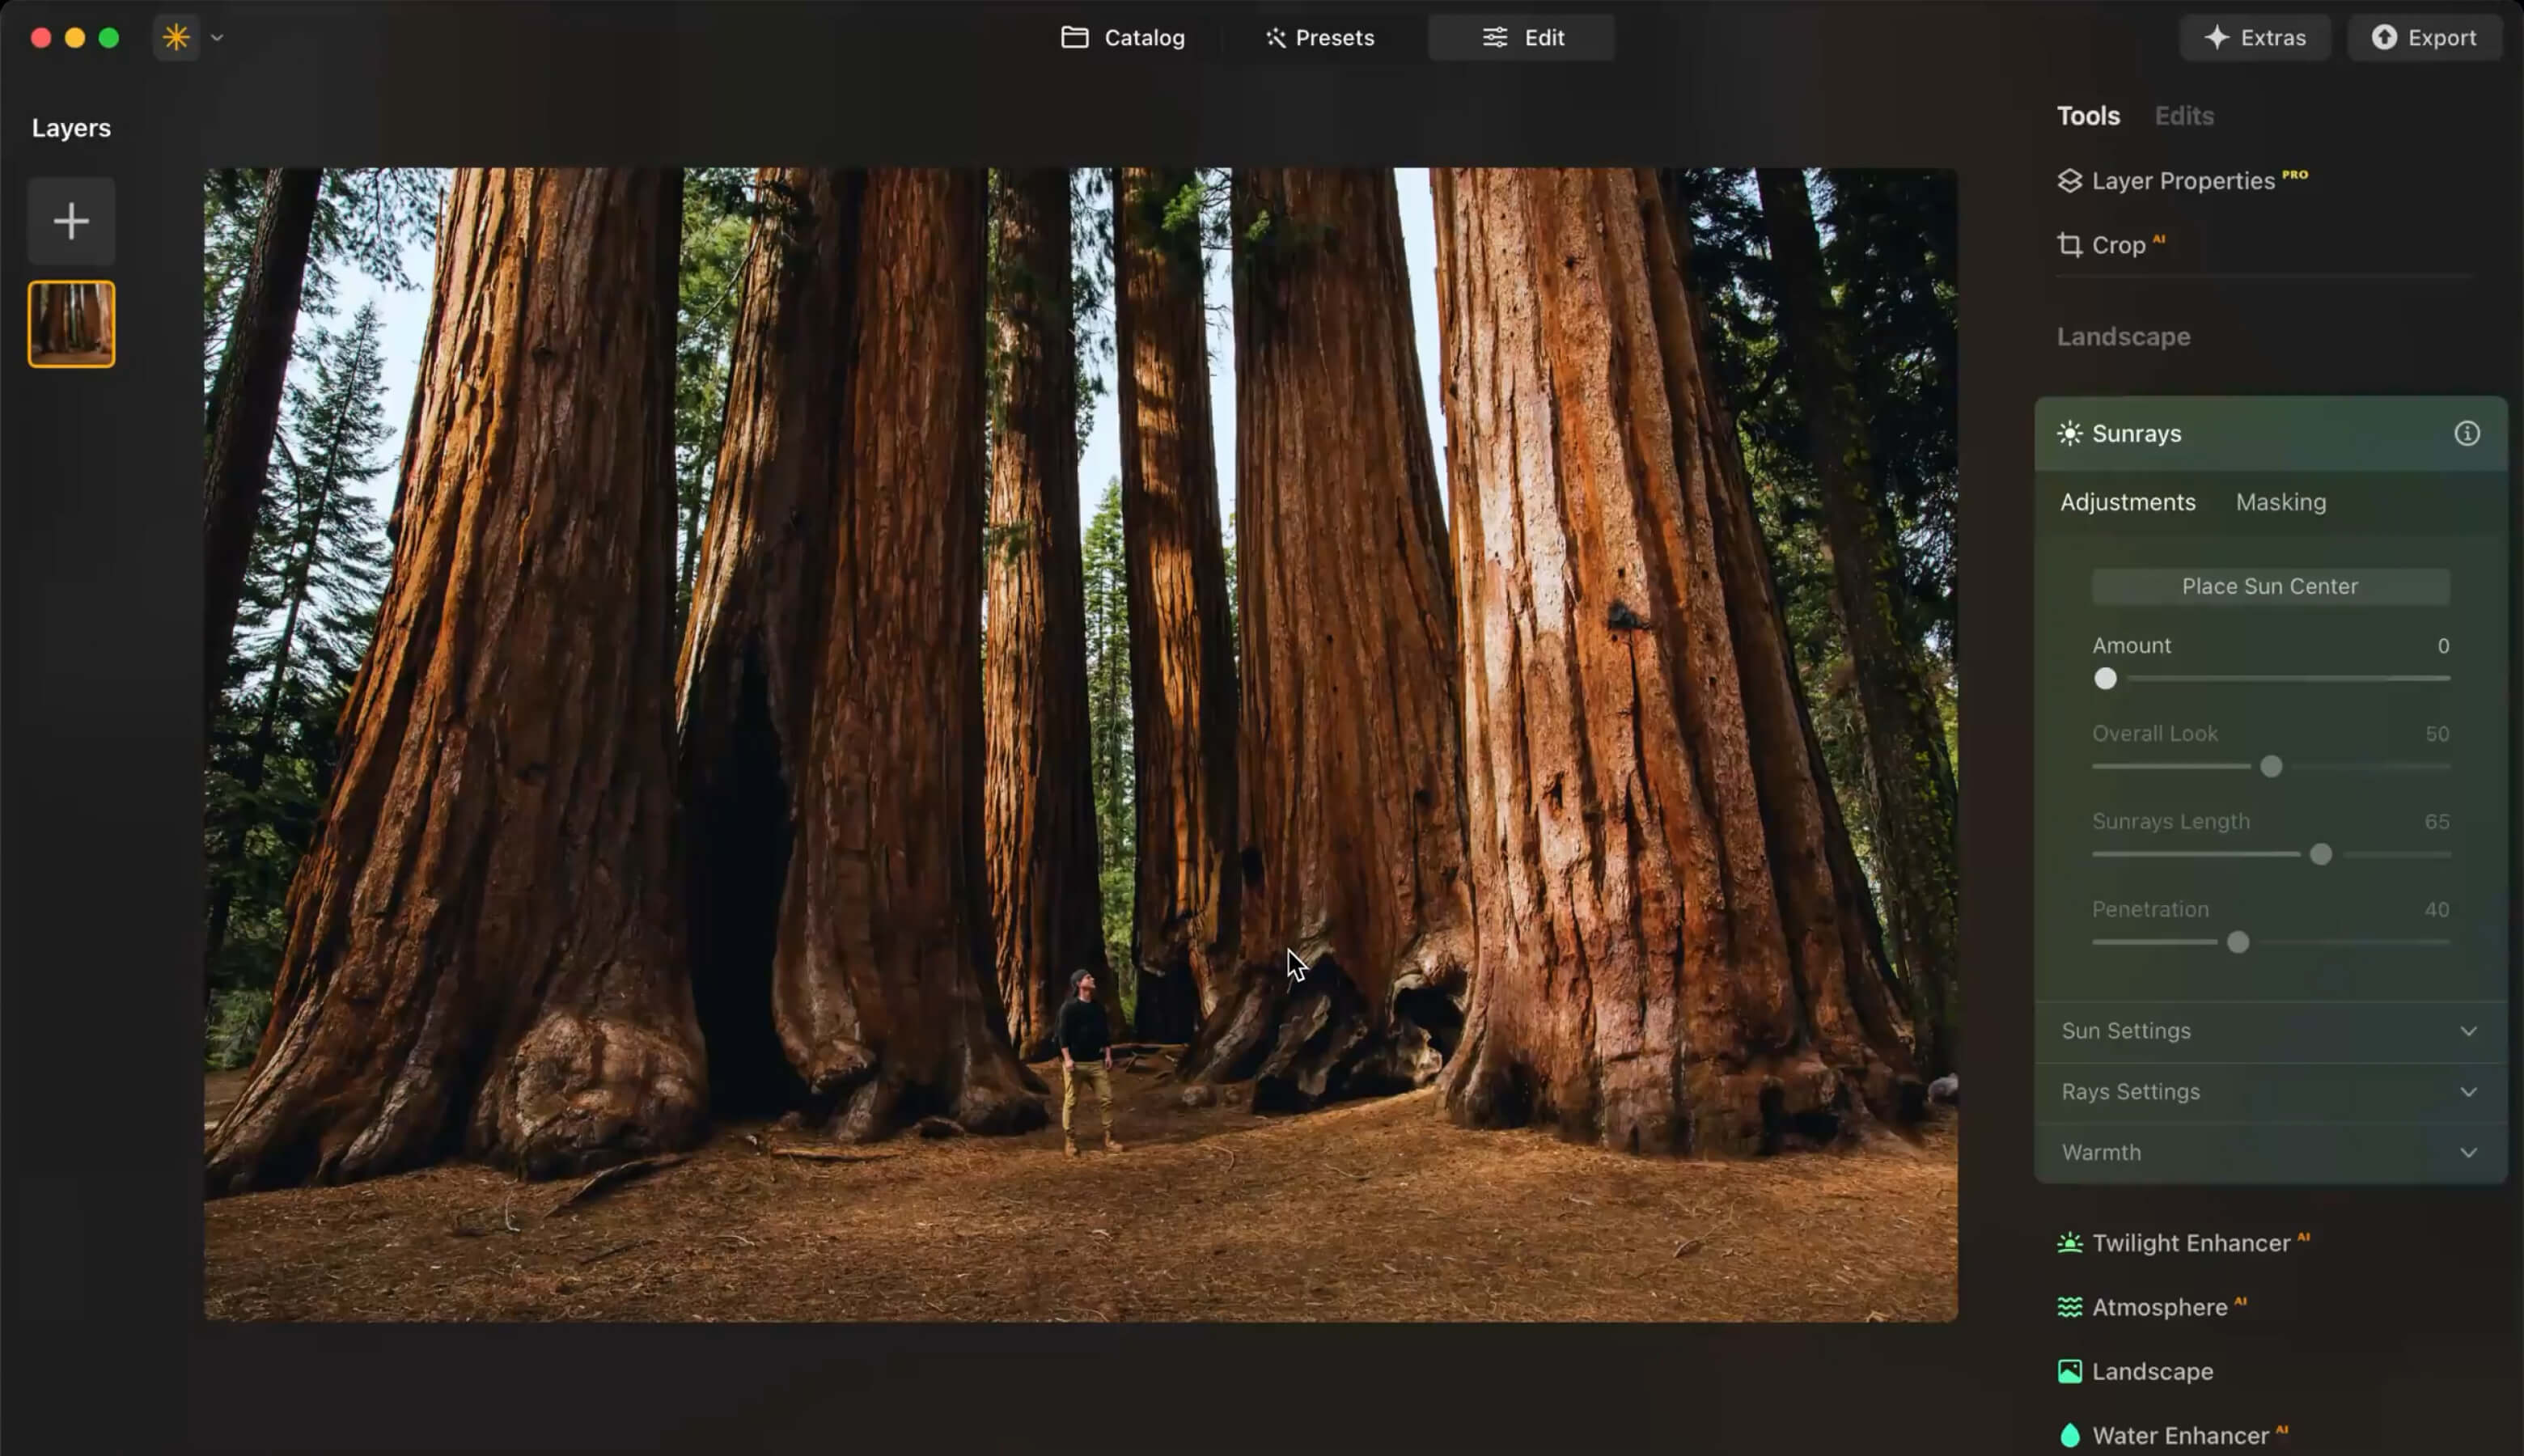Click the Luminar star logo icon
This screenshot has width=2524, height=1456.
pyautogui.click(x=176, y=38)
